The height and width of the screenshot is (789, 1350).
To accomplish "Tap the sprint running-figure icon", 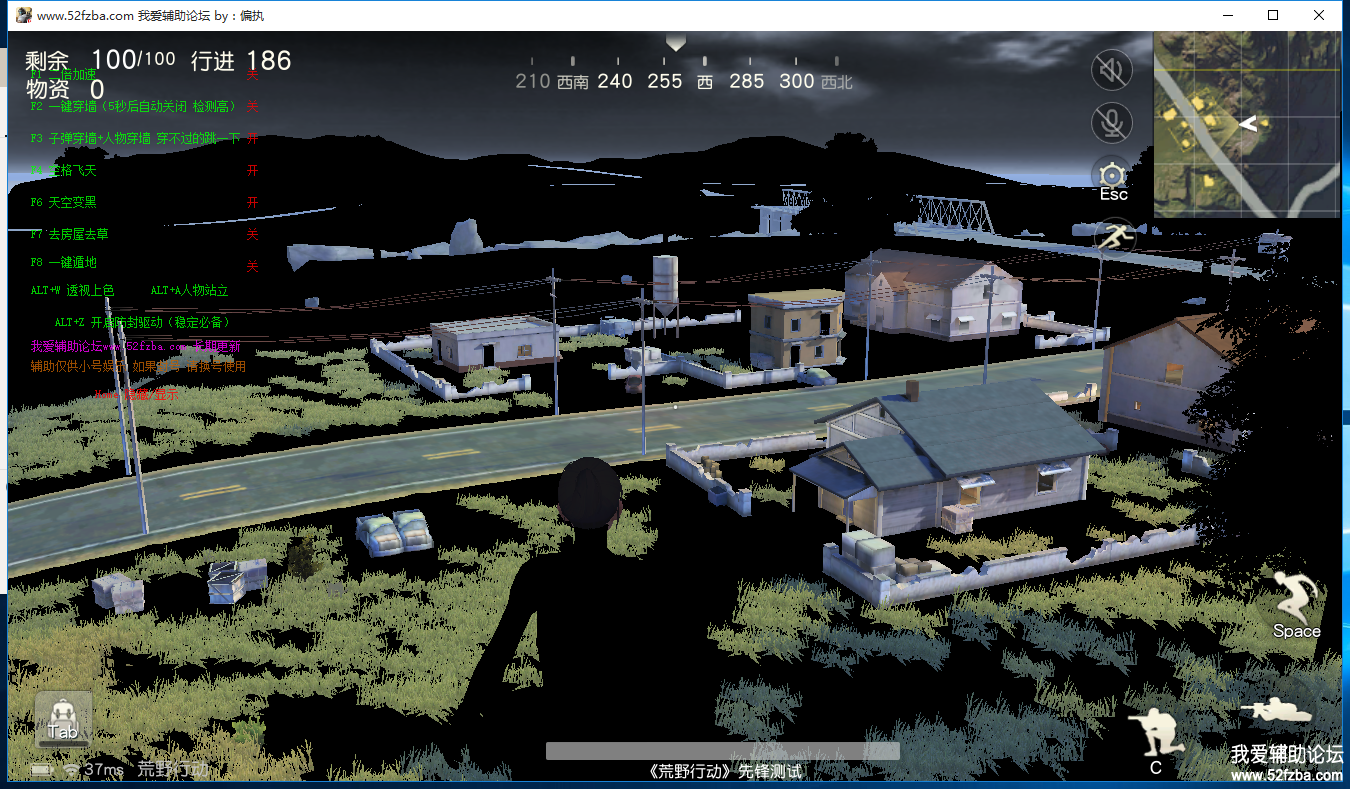I will pyautogui.click(x=1113, y=238).
